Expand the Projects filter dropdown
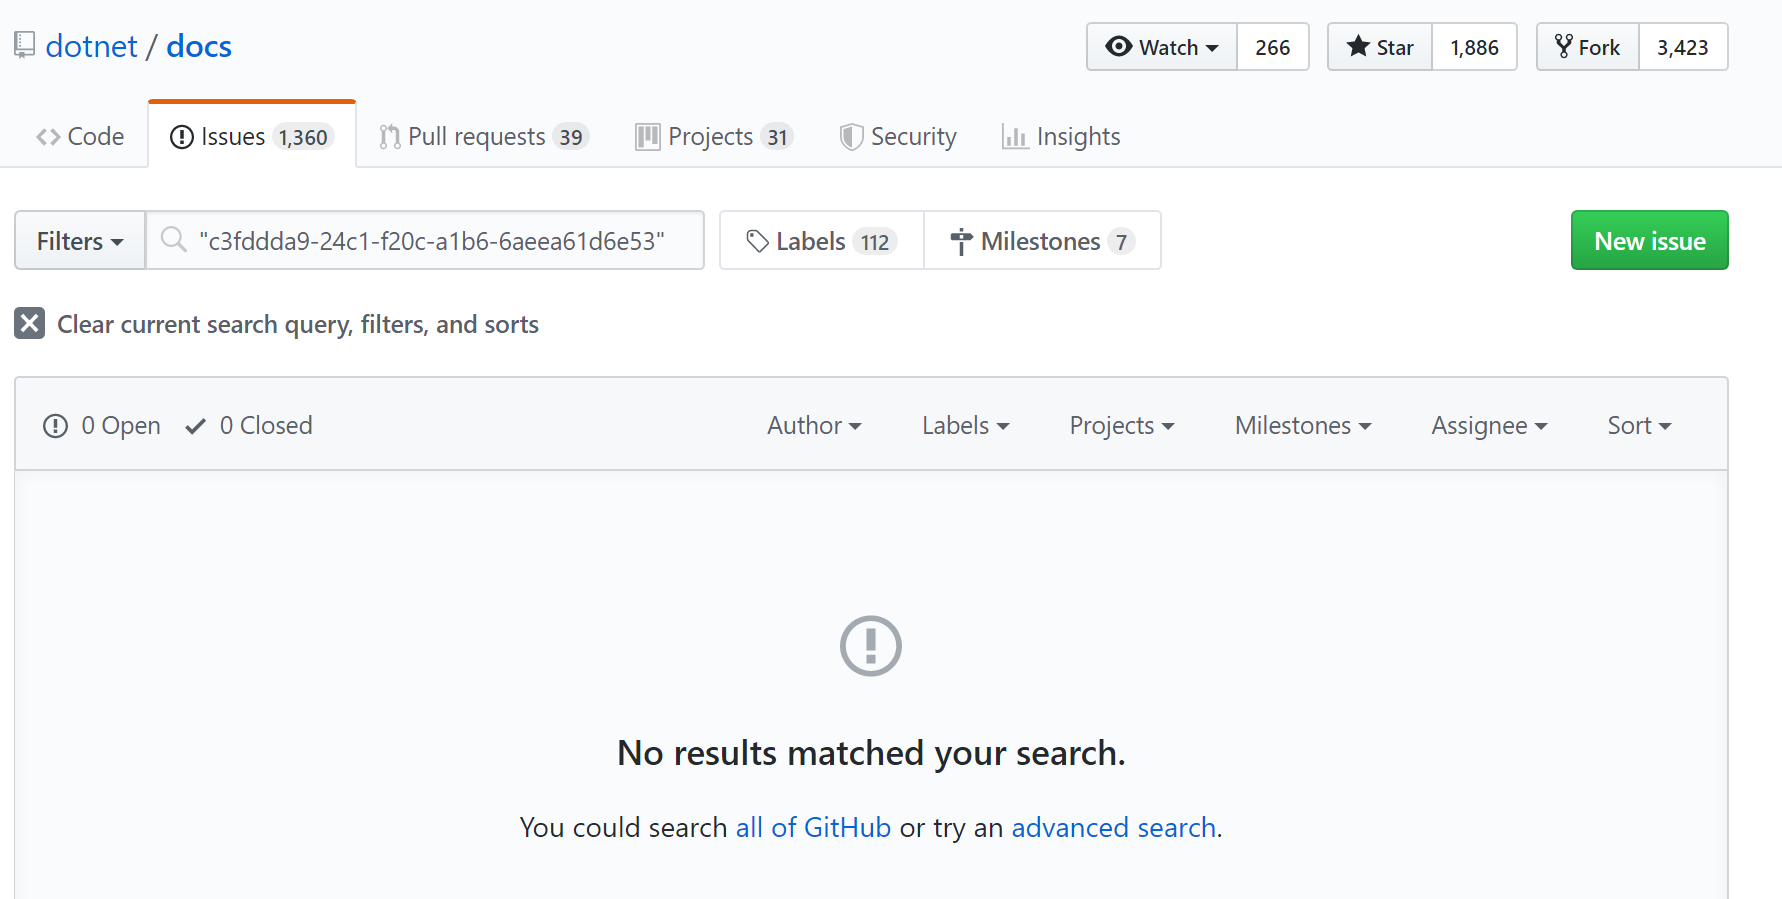The width and height of the screenshot is (1782, 899). 1122,425
